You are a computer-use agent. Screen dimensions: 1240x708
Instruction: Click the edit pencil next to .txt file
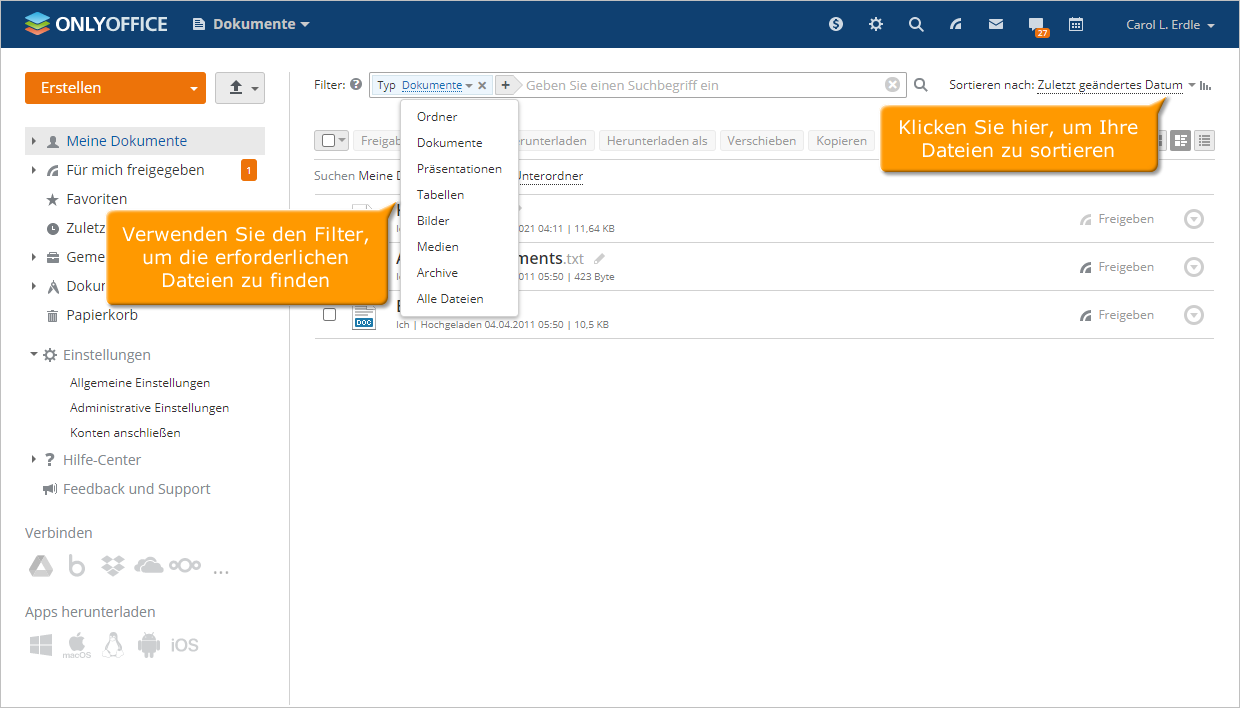(600, 259)
